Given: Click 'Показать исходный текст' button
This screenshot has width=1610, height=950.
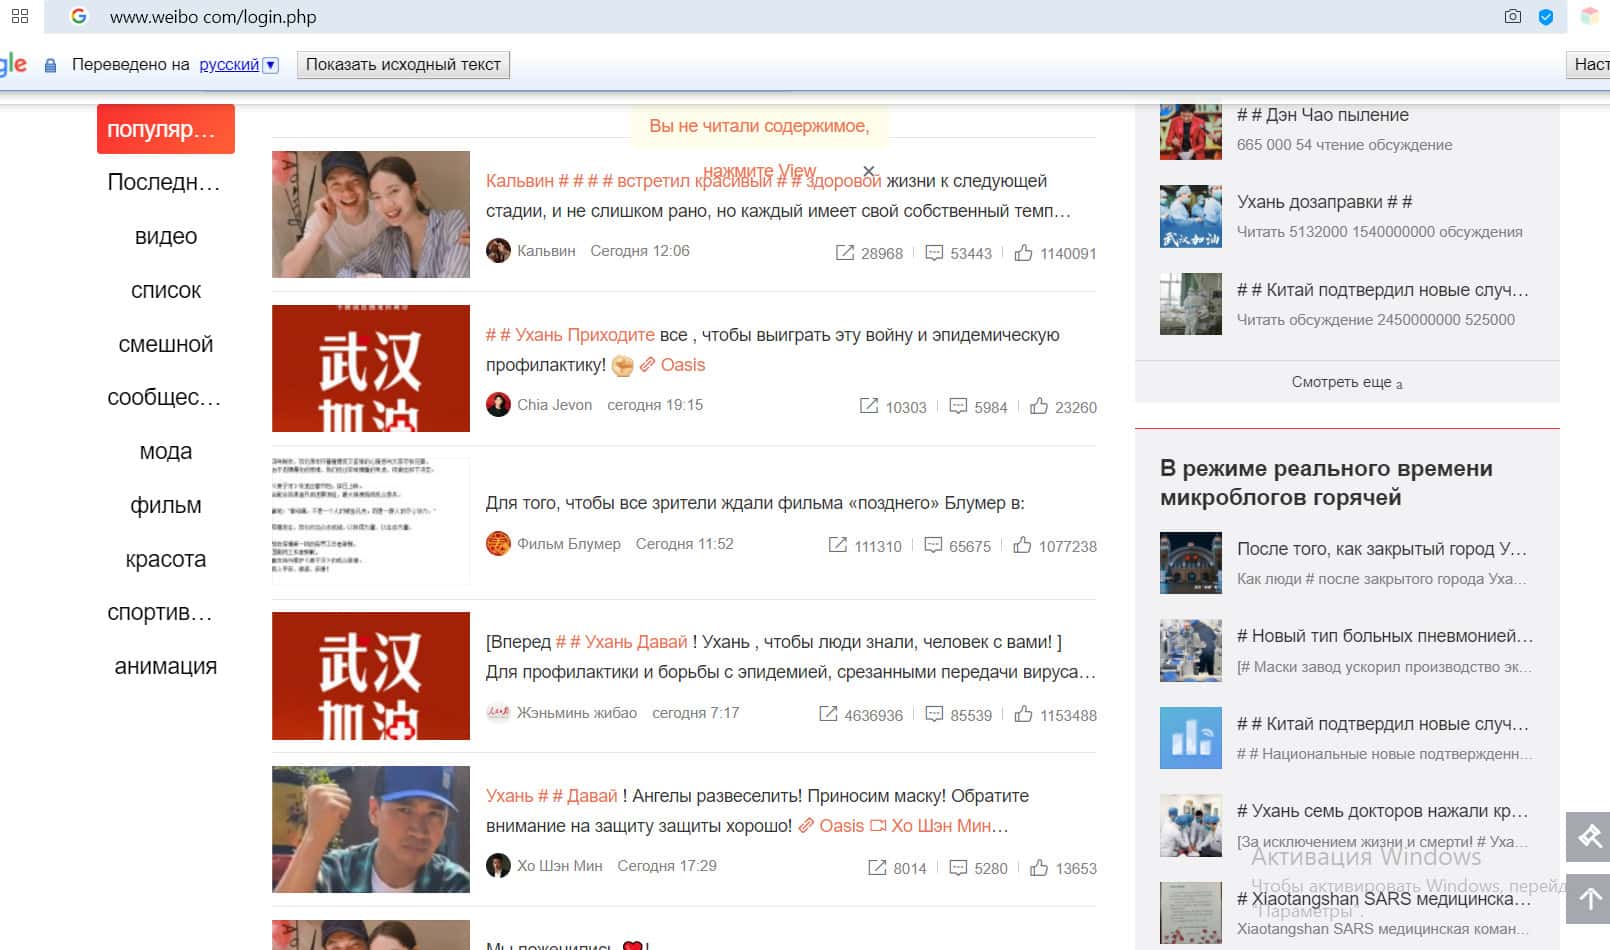Looking at the screenshot, I should (403, 64).
